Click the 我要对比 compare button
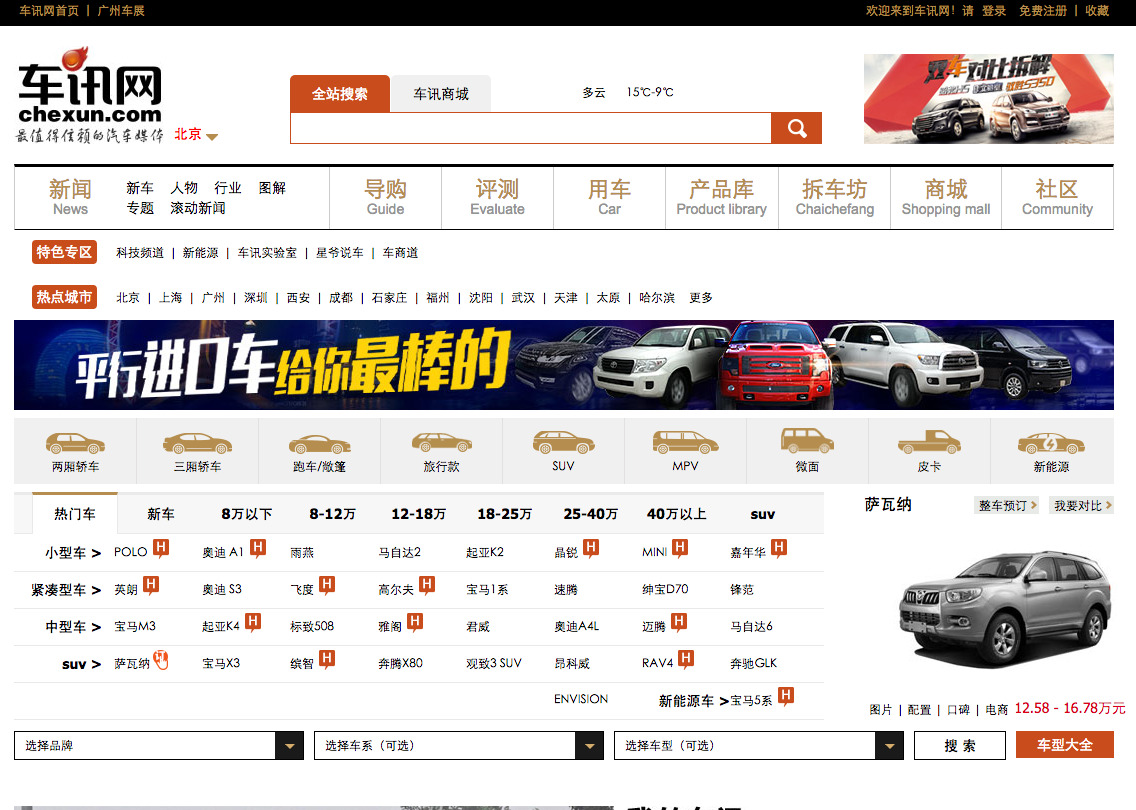 1081,506
